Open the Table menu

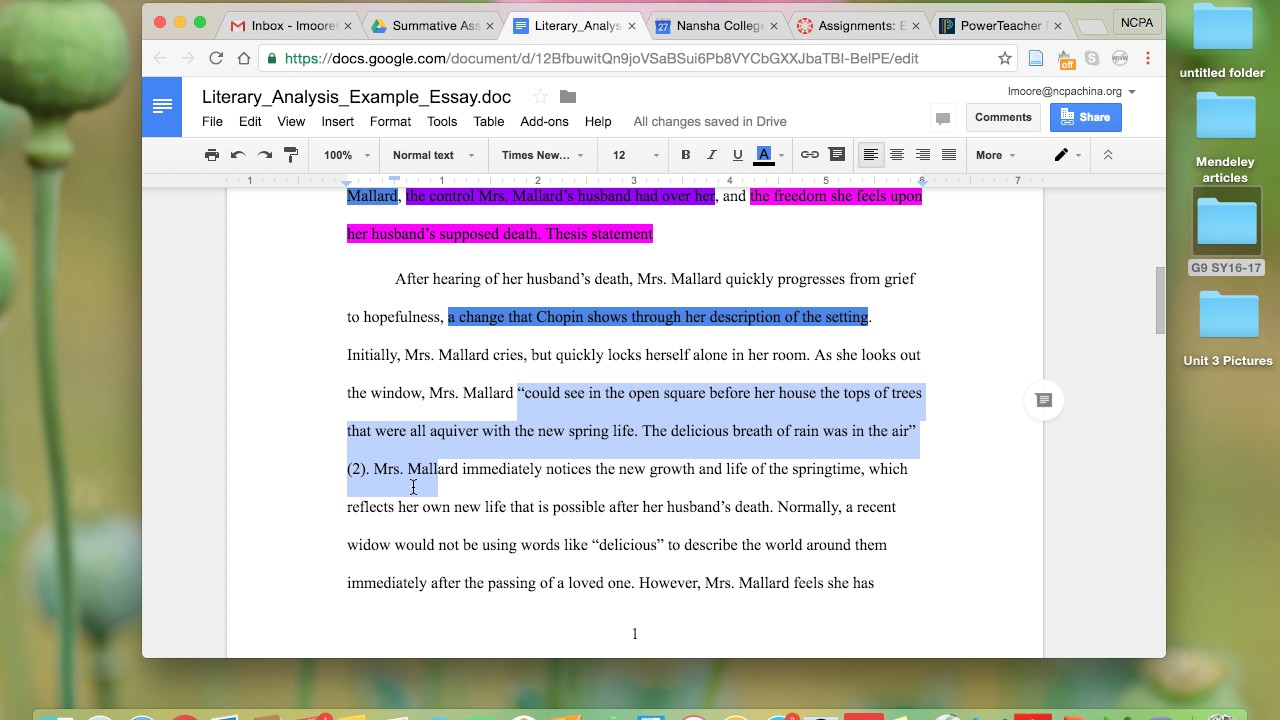point(489,121)
